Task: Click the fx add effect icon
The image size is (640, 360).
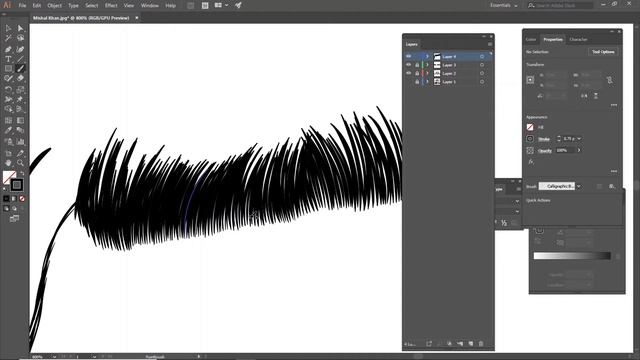Action: pos(531,162)
